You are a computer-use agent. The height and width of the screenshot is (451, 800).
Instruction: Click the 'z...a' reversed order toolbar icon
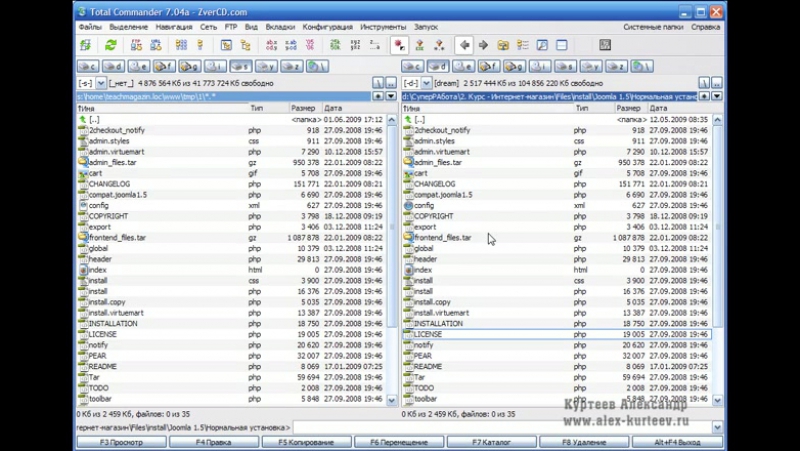coord(374,45)
